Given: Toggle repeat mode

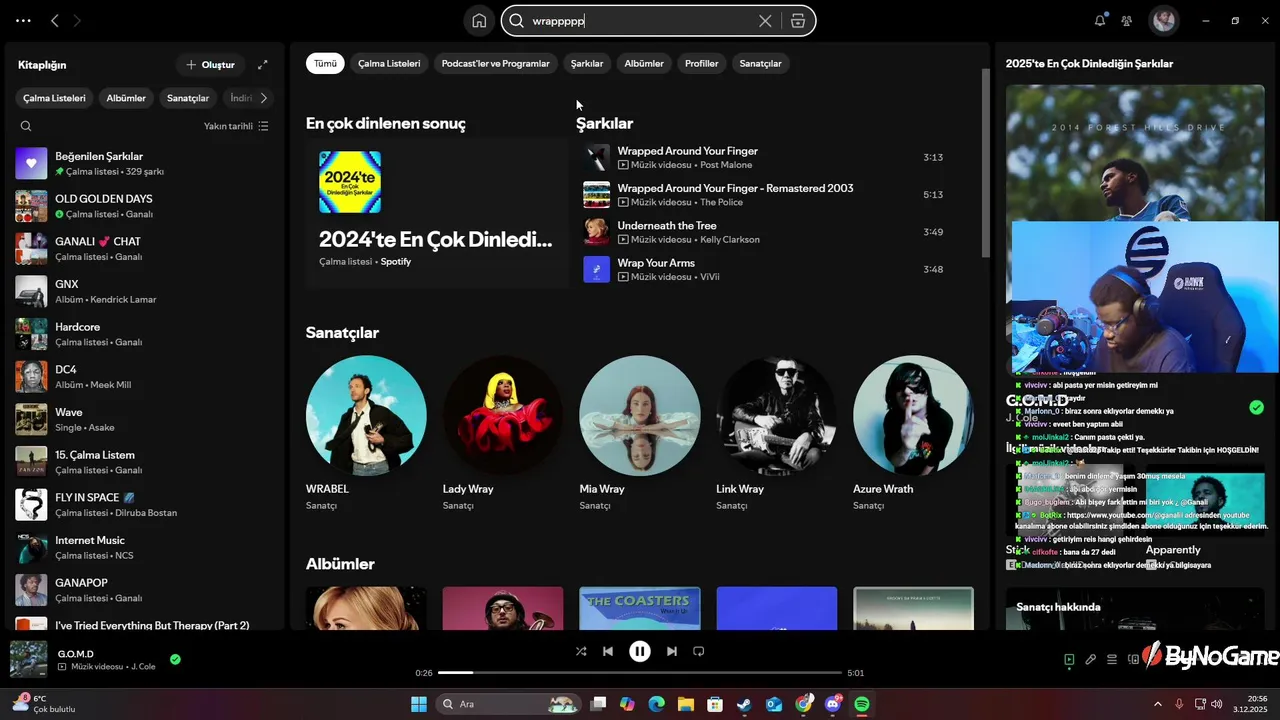Looking at the screenshot, I should coord(699,651).
